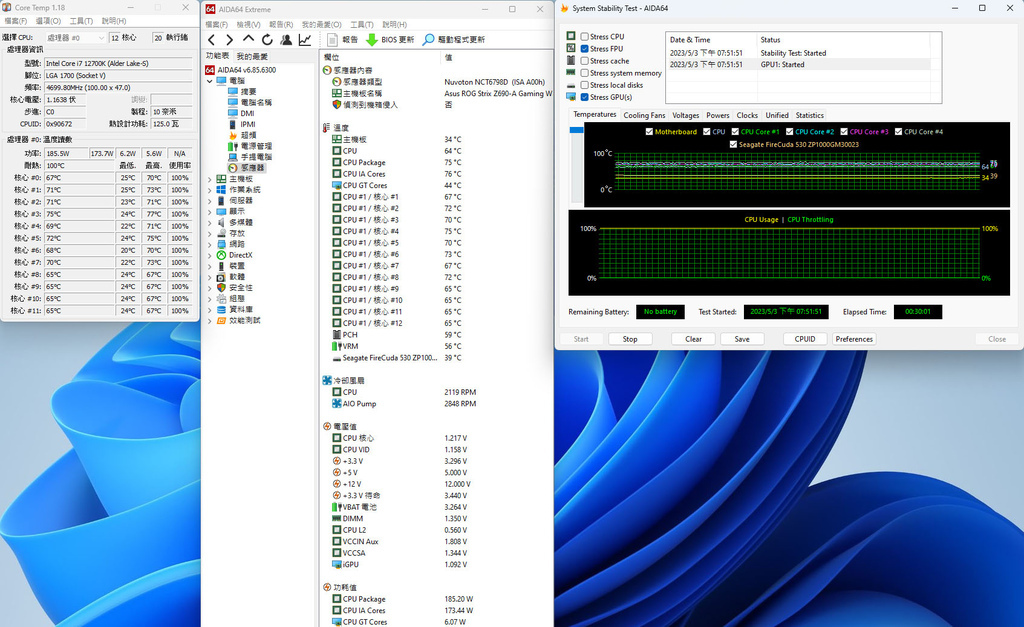Expand the network (網路) tree node
Screen dimensions: 1024x627
pos(210,244)
